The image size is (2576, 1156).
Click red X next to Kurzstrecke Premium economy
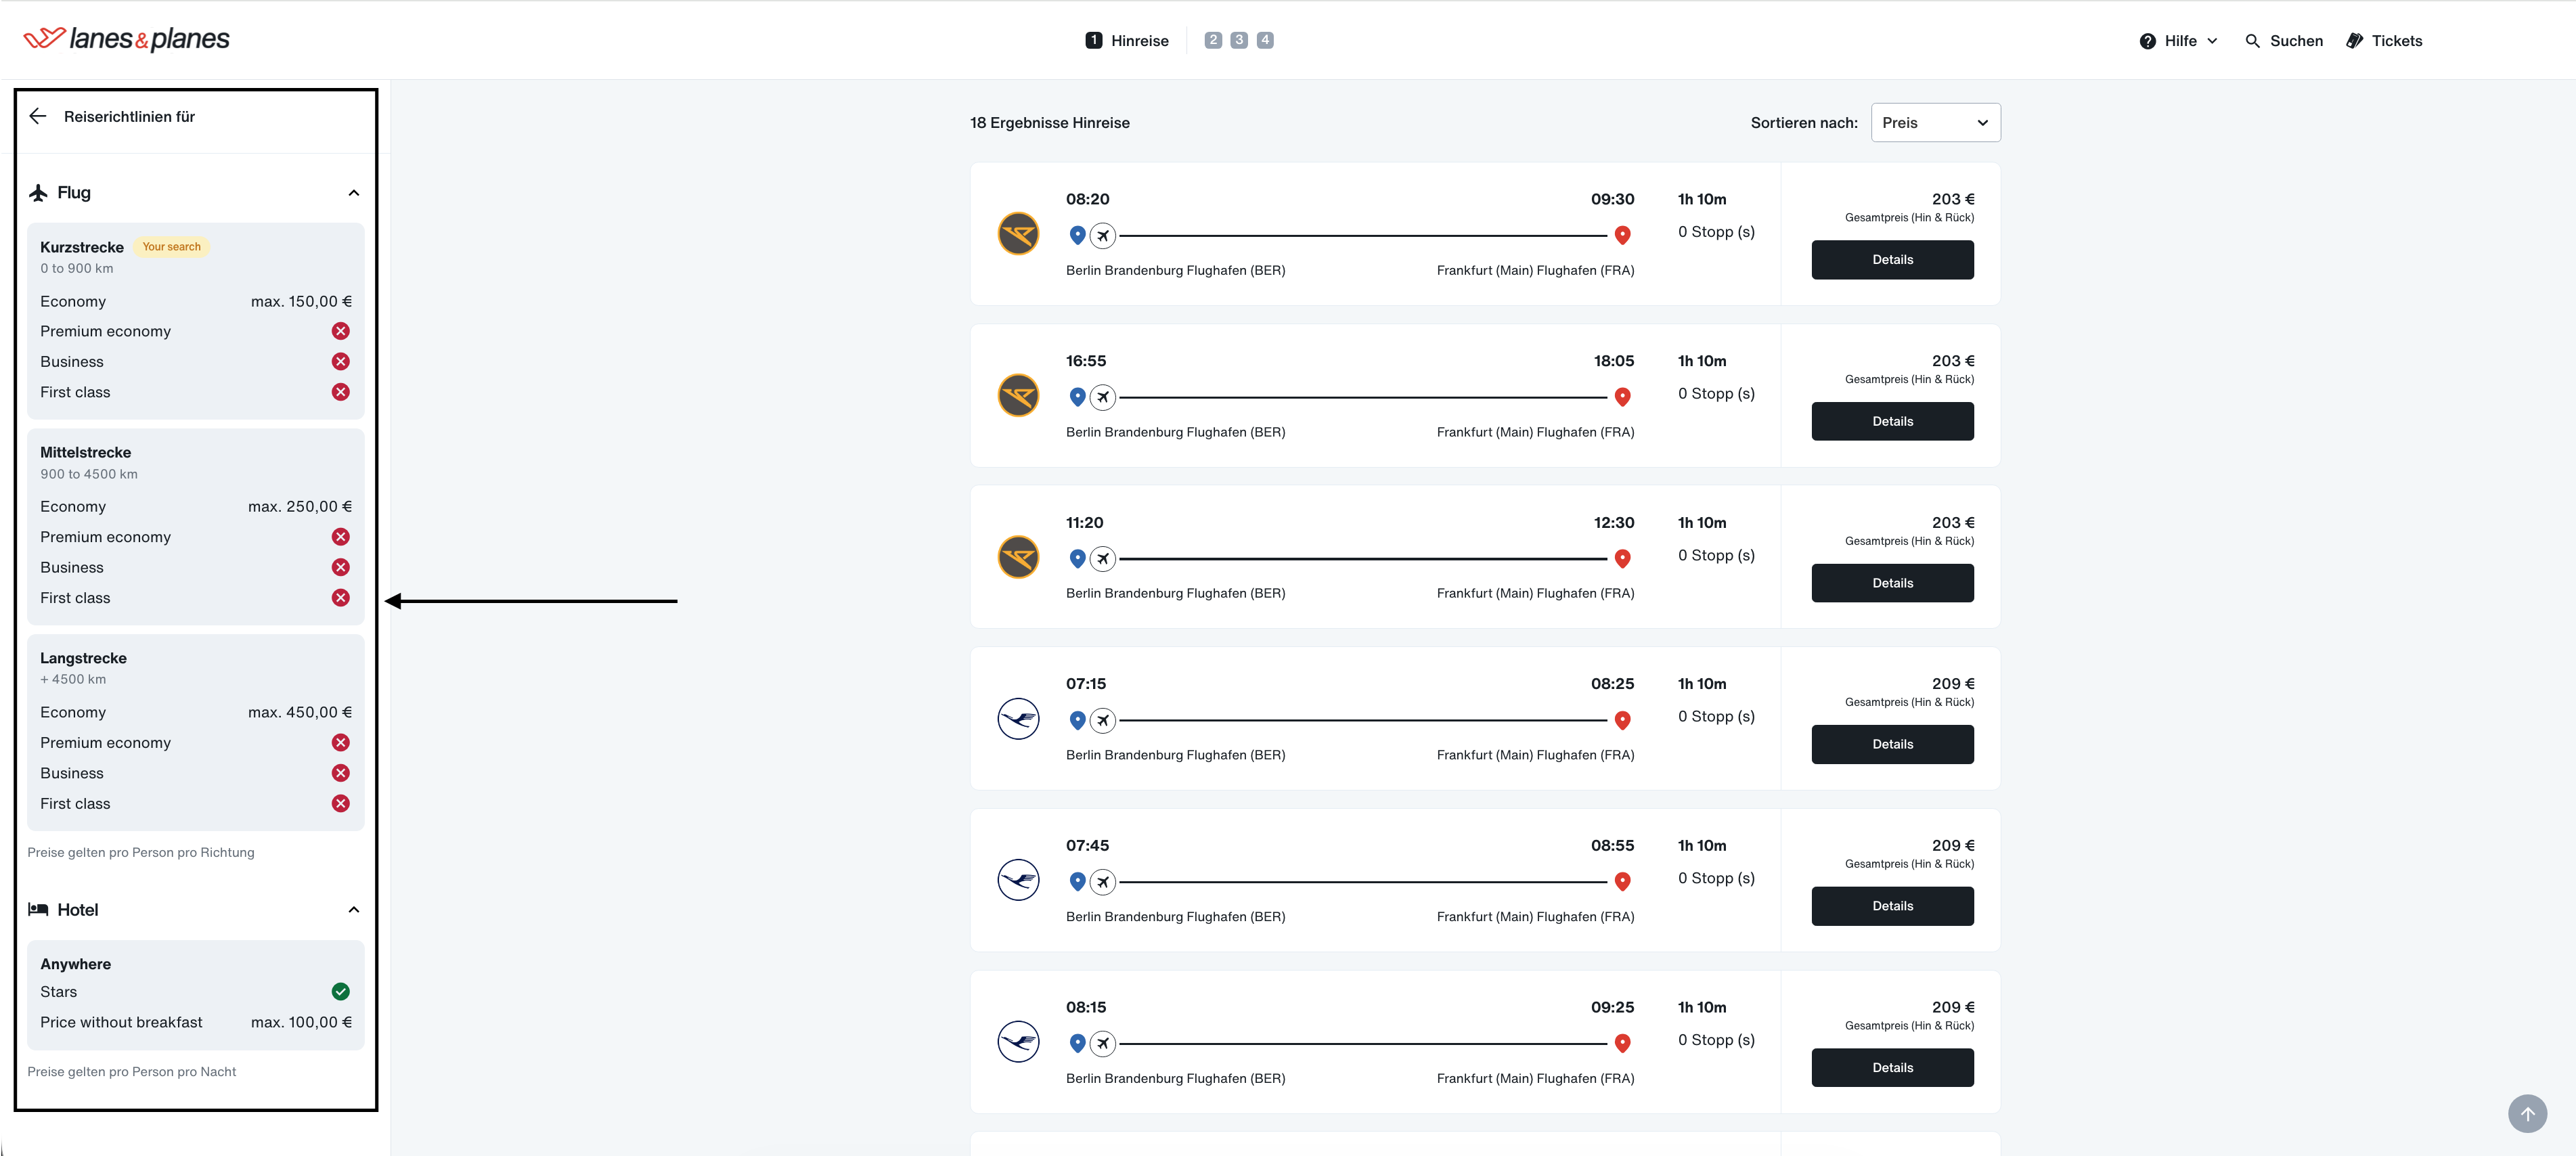pyautogui.click(x=341, y=331)
